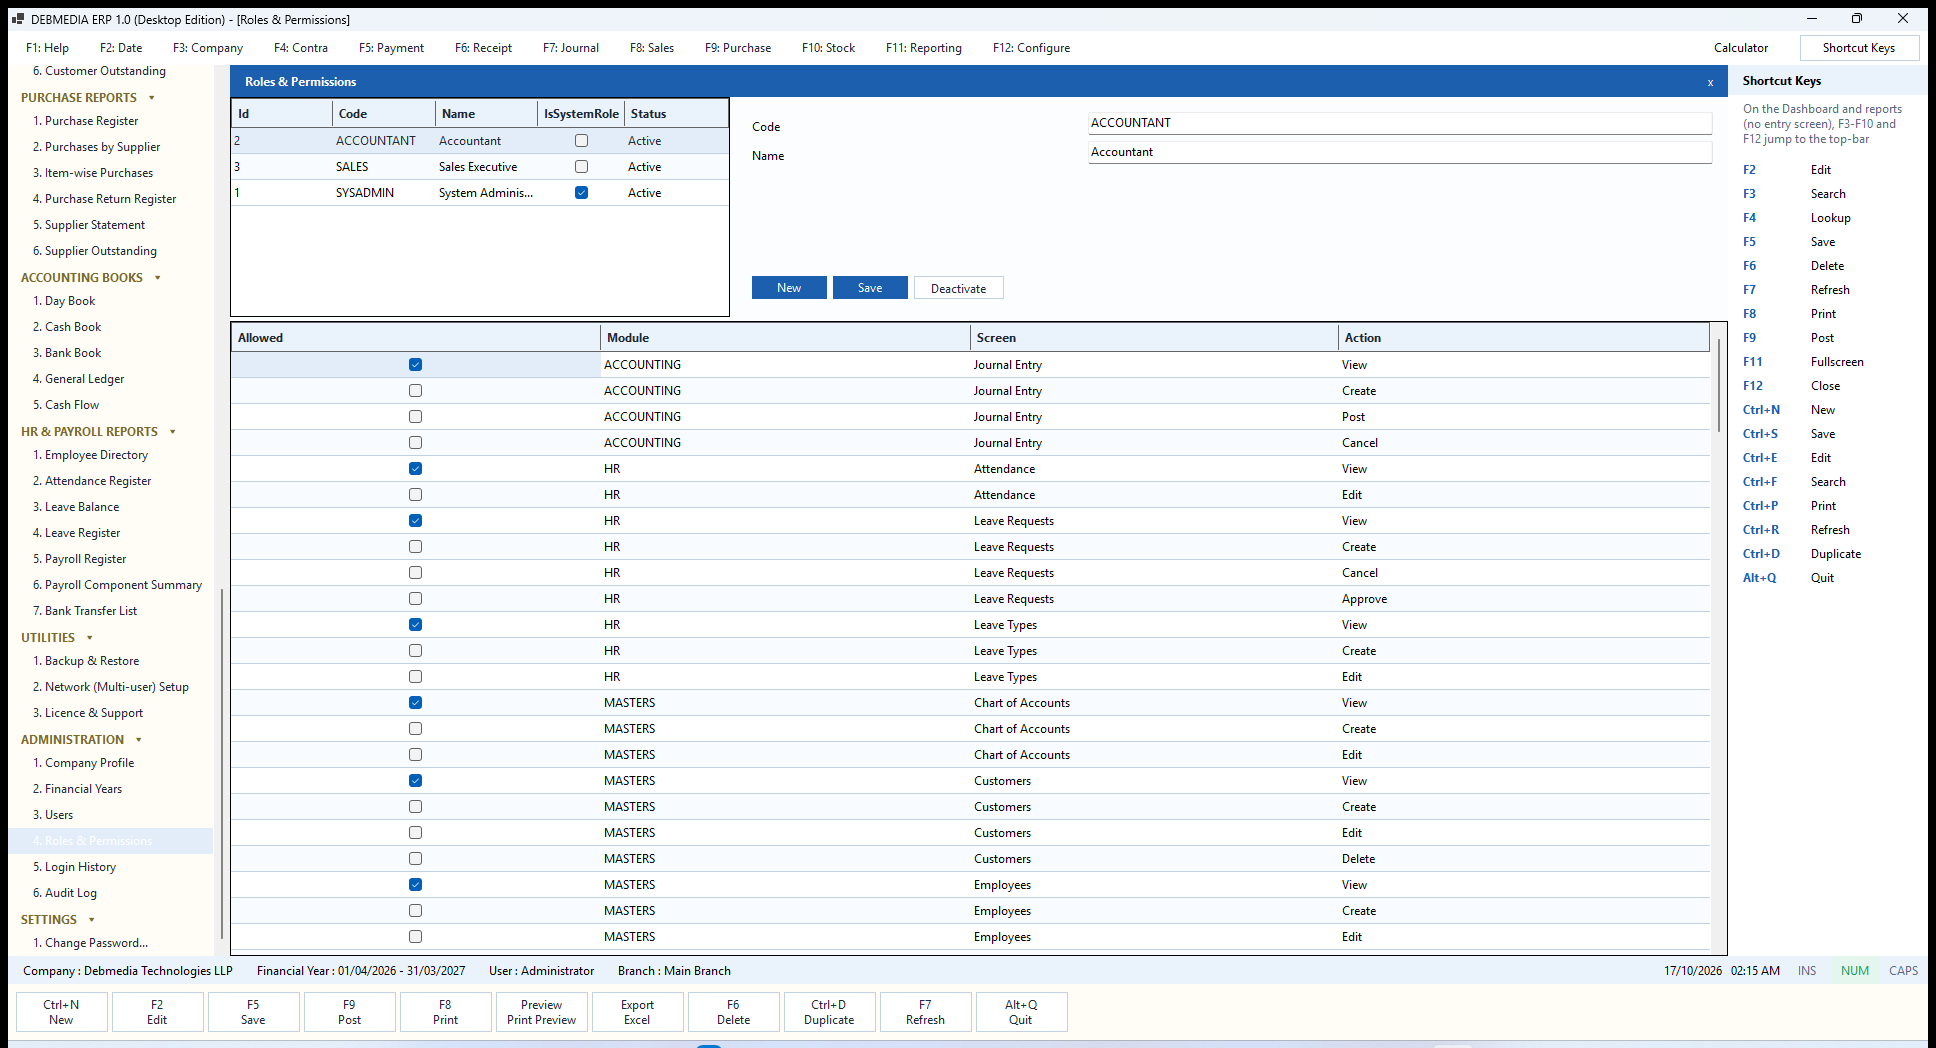Uncheck Allowed for MASTERS Employees View

click(415, 885)
